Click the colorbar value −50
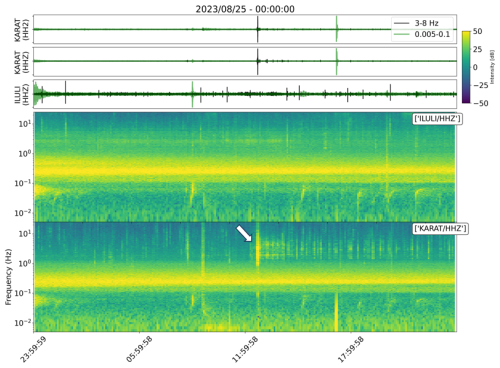This screenshot has height=368, width=500. coord(480,103)
